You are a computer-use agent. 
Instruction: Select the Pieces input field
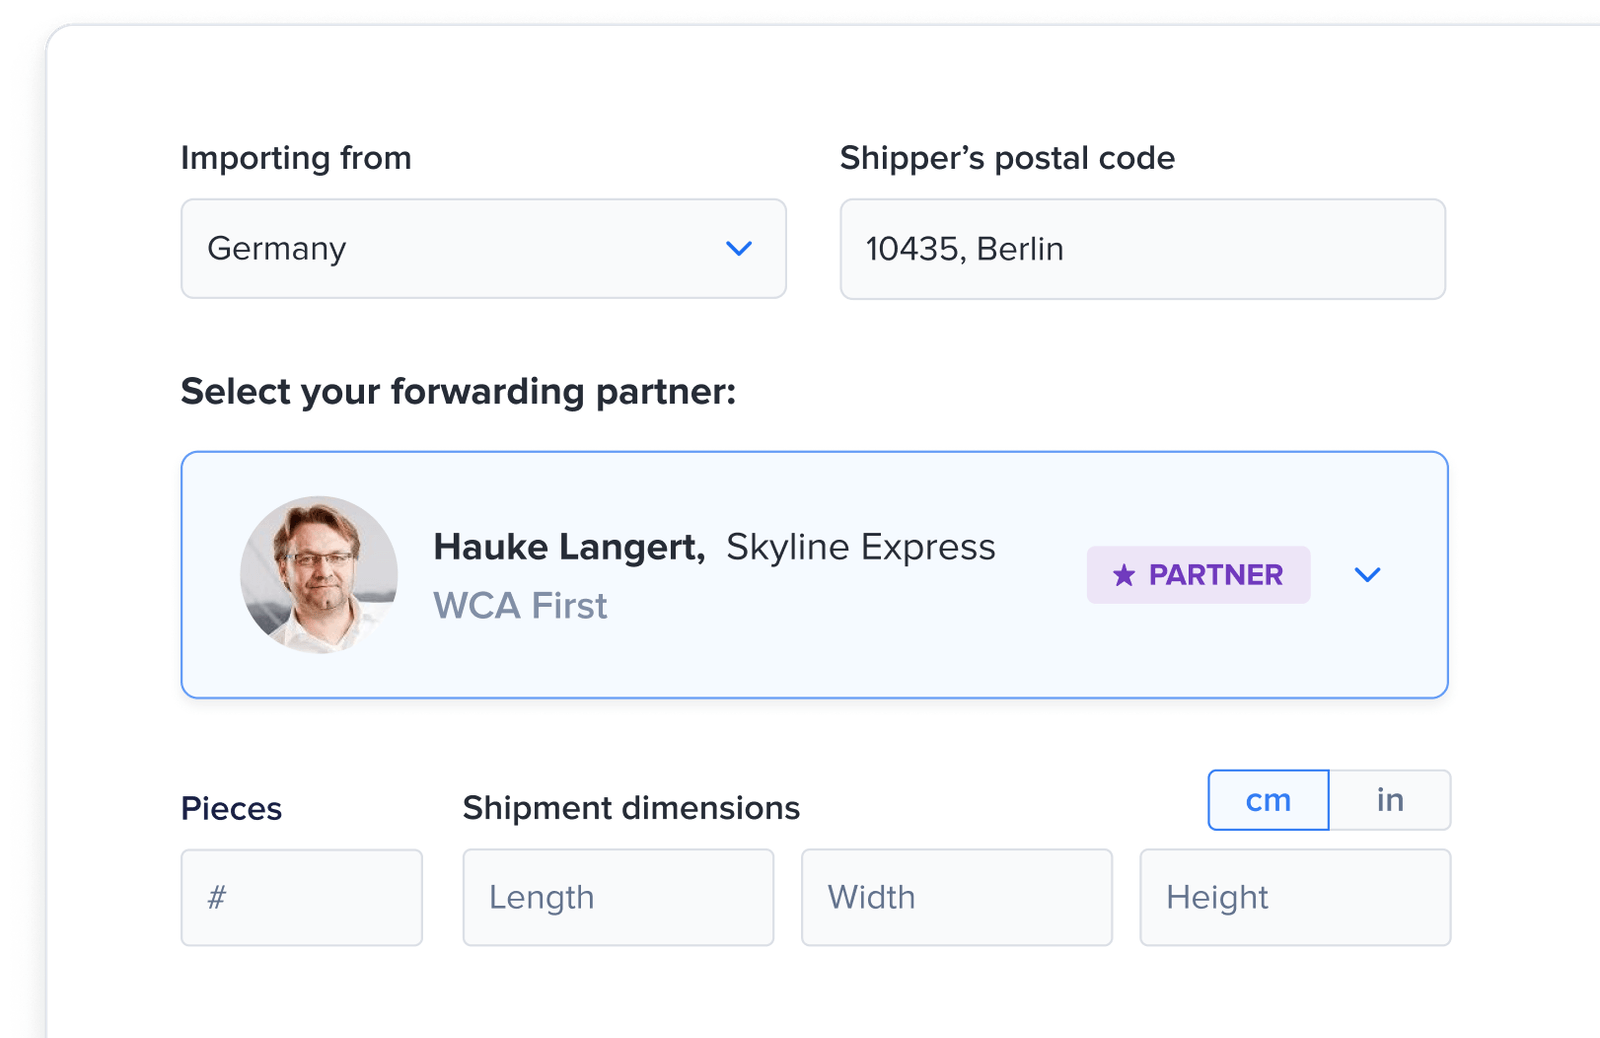click(x=302, y=897)
